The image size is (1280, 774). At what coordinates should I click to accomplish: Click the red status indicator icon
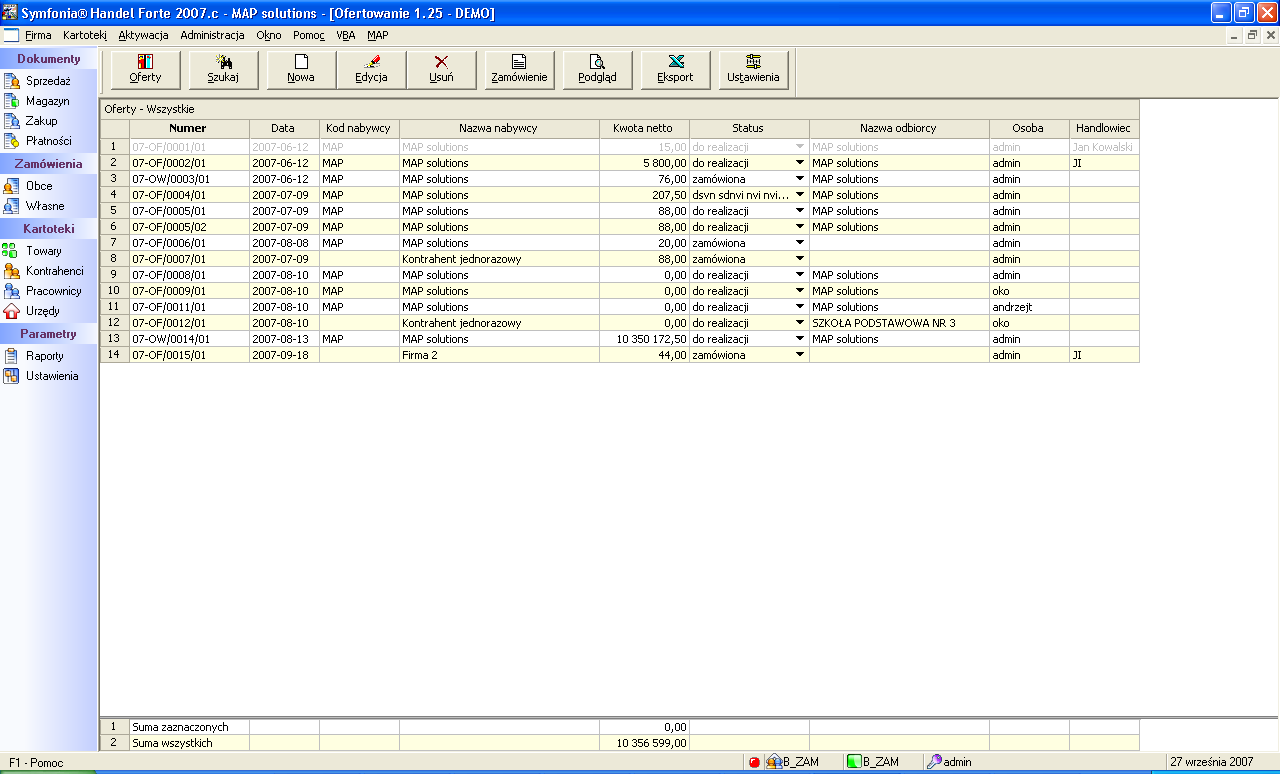754,762
